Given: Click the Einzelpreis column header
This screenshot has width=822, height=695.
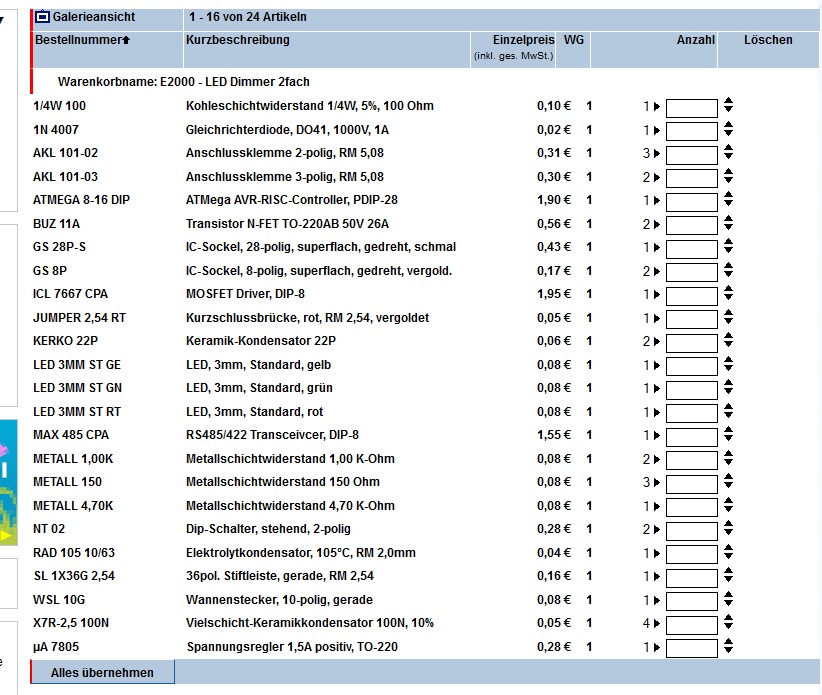Looking at the screenshot, I should (523, 40).
